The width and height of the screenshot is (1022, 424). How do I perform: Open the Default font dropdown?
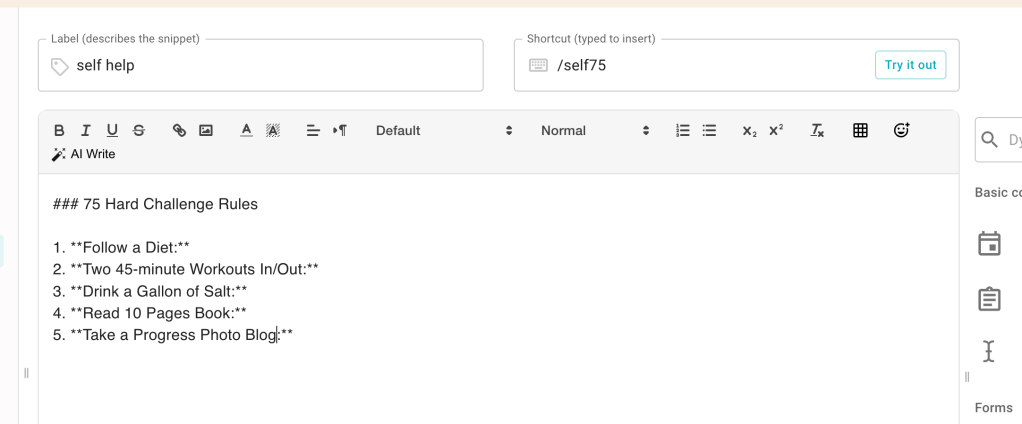(444, 130)
